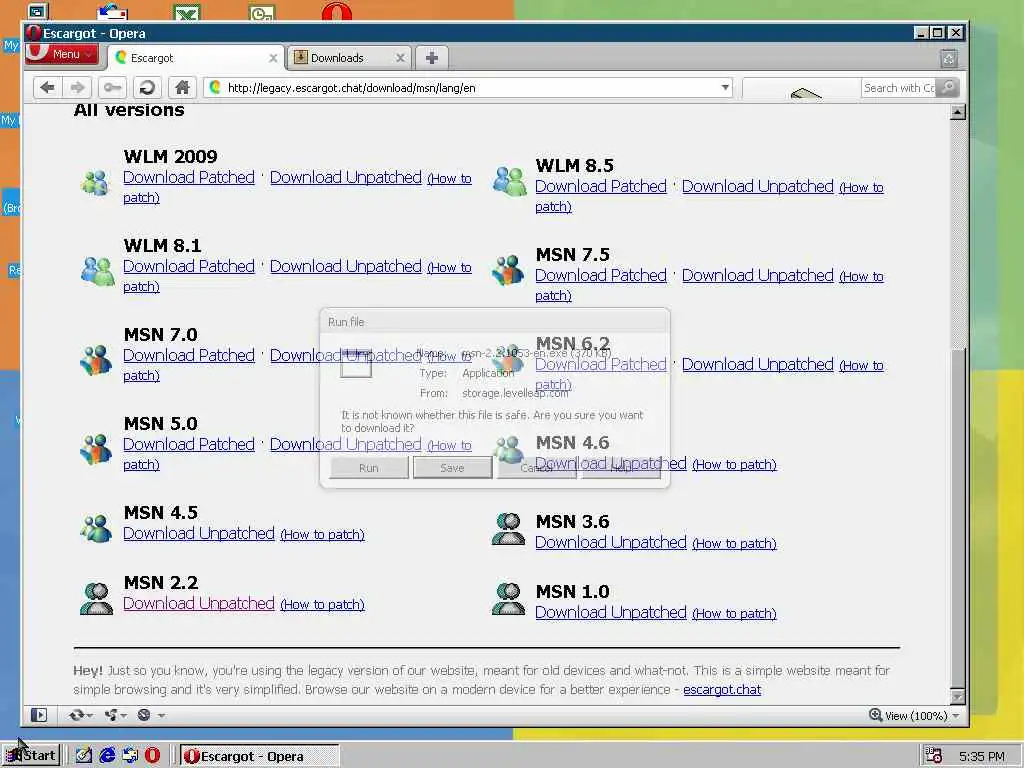Download Patched MSN 7.5
1024x768 pixels.
coord(601,276)
